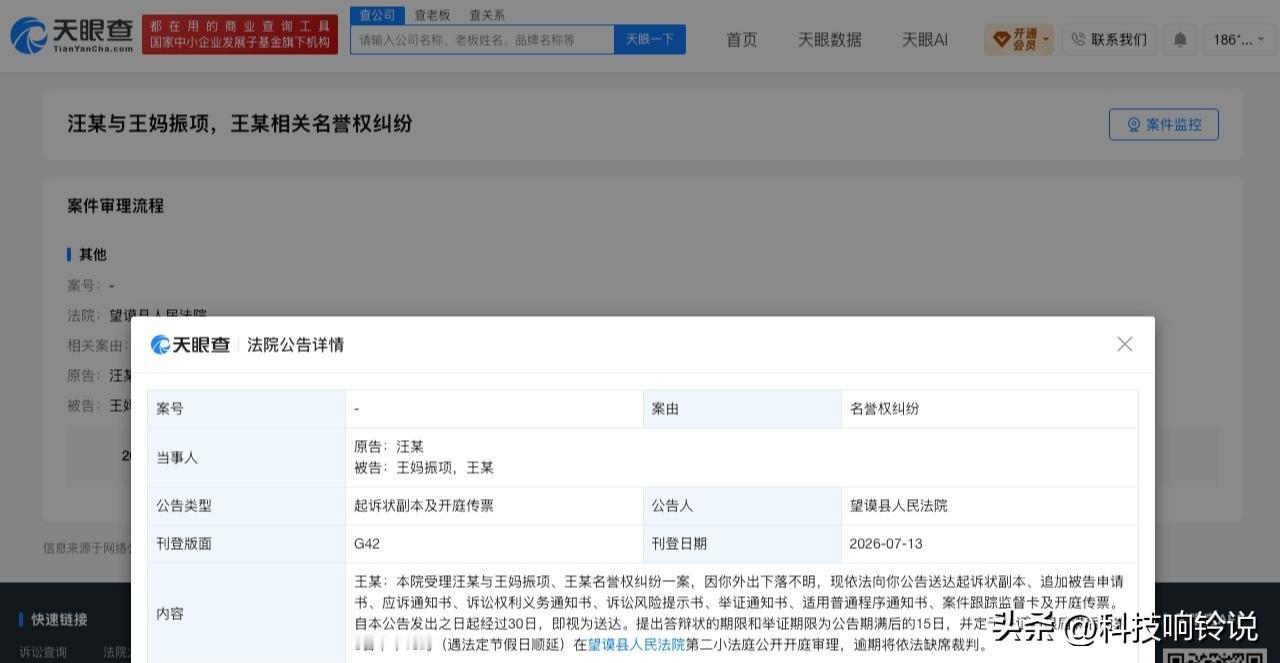The image size is (1280, 663).
Task: Expand the 186 account dropdown
Action: (1239, 40)
